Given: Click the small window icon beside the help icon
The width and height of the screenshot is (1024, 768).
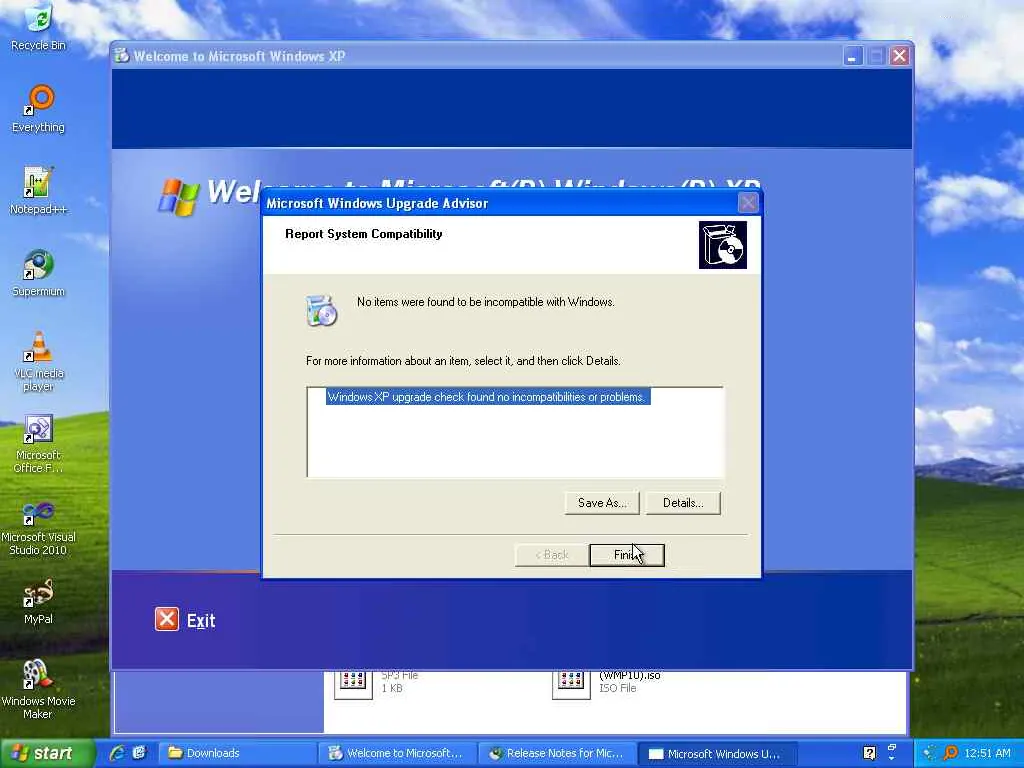Looking at the screenshot, I should tap(892, 748).
